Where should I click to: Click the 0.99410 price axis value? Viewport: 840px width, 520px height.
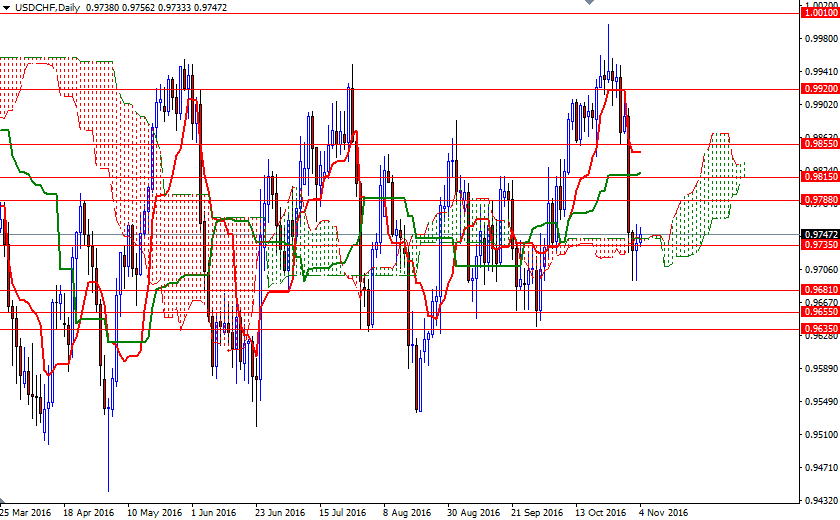(x=822, y=71)
